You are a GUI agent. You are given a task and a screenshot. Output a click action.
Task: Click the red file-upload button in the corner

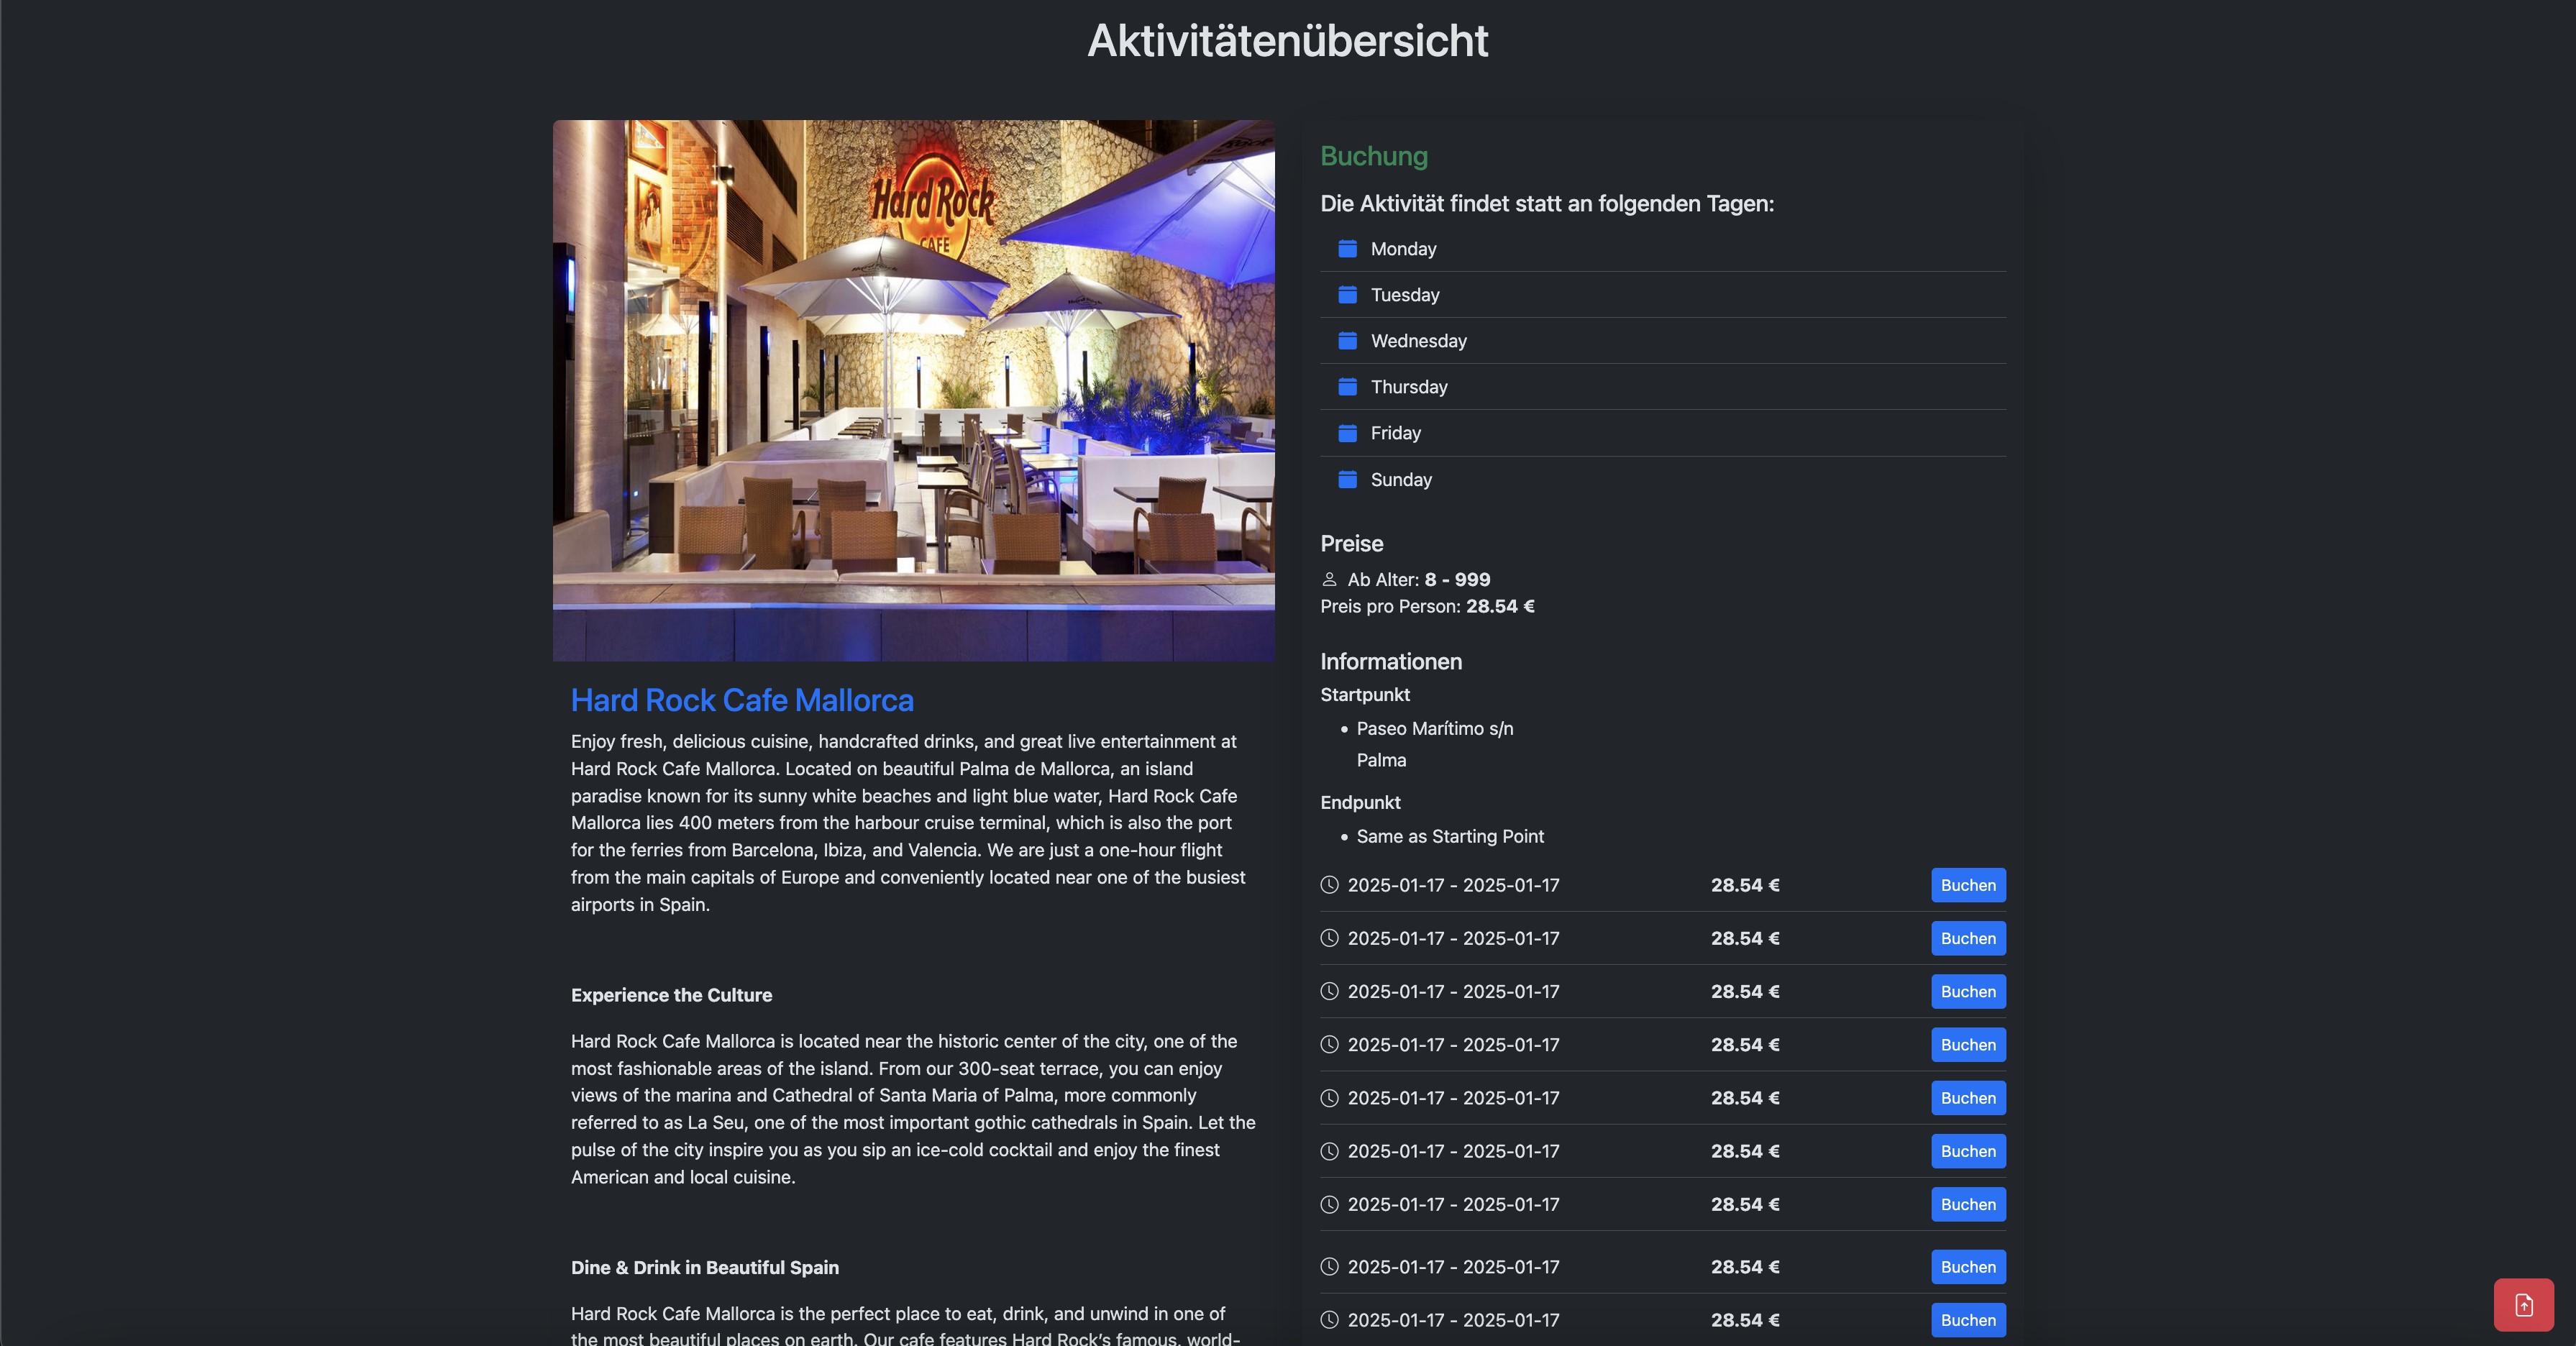coord(2523,1304)
